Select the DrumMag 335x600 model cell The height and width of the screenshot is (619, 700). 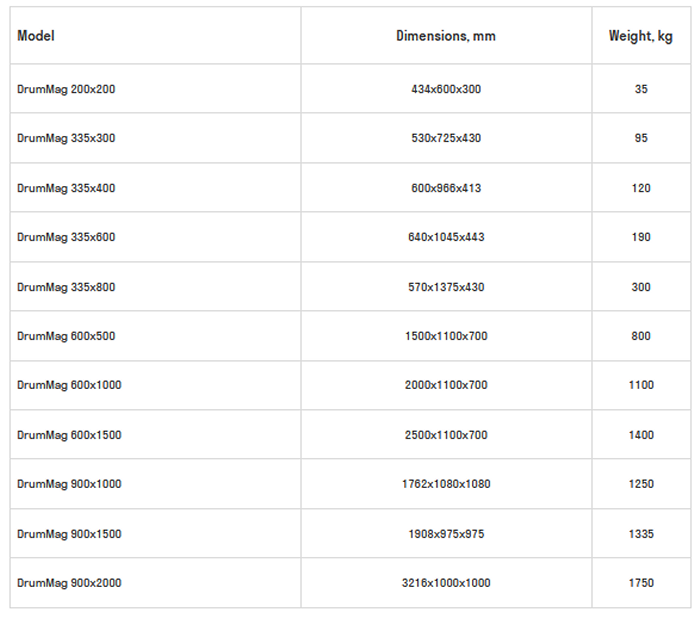[66, 237]
